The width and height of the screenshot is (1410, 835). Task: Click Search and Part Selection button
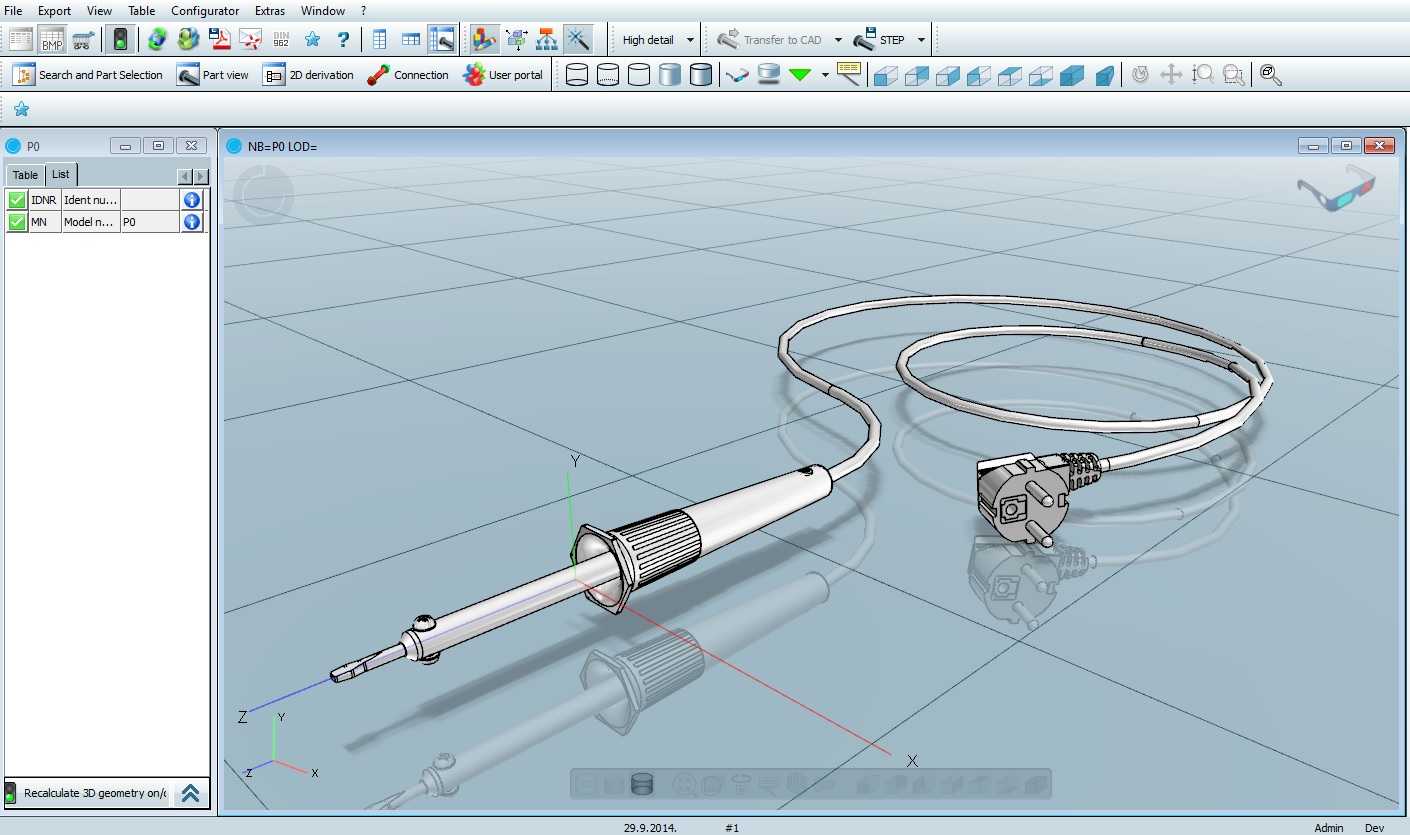[x=87, y=75]
